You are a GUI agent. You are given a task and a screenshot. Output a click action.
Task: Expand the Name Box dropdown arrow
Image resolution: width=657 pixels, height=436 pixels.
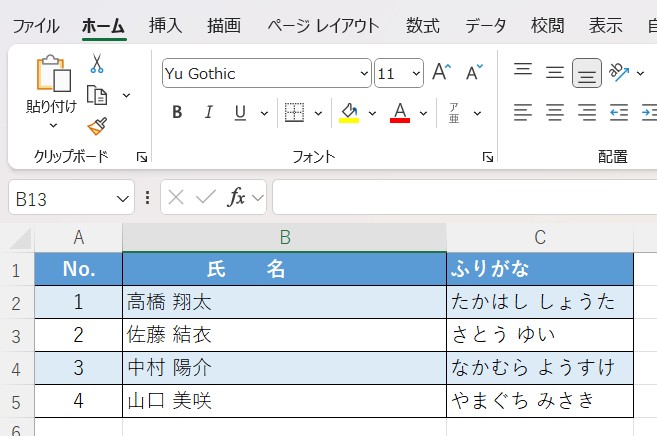coord(122,198)
